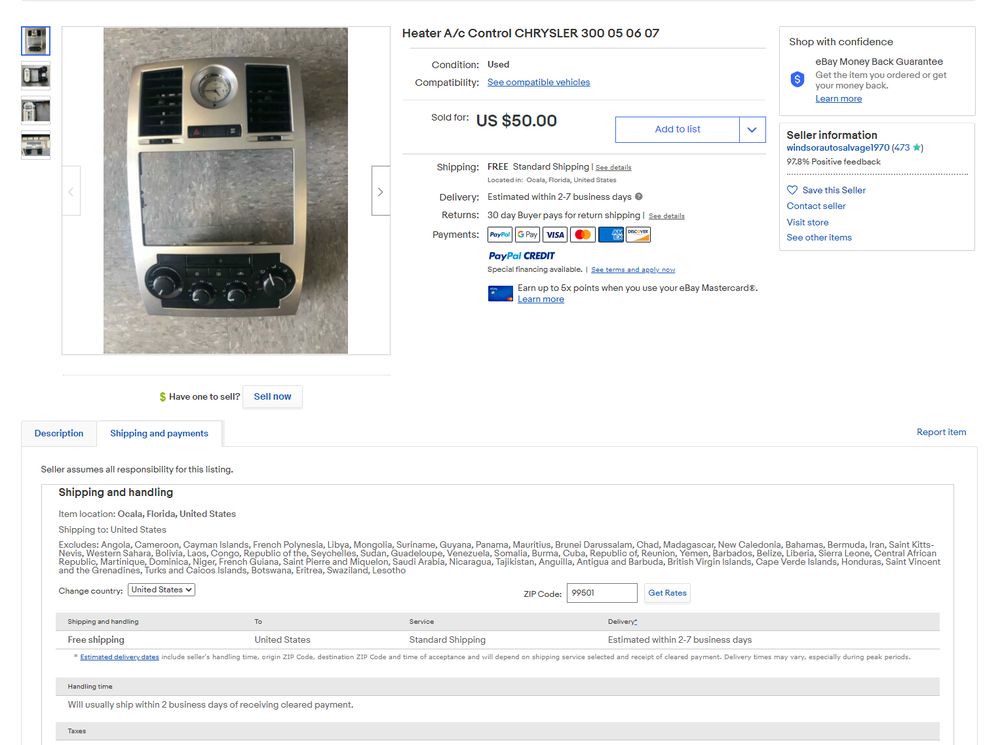Screen dimensions: 1000x745
Task: Click the Get Rates button
Action: [x=667, y=593]
